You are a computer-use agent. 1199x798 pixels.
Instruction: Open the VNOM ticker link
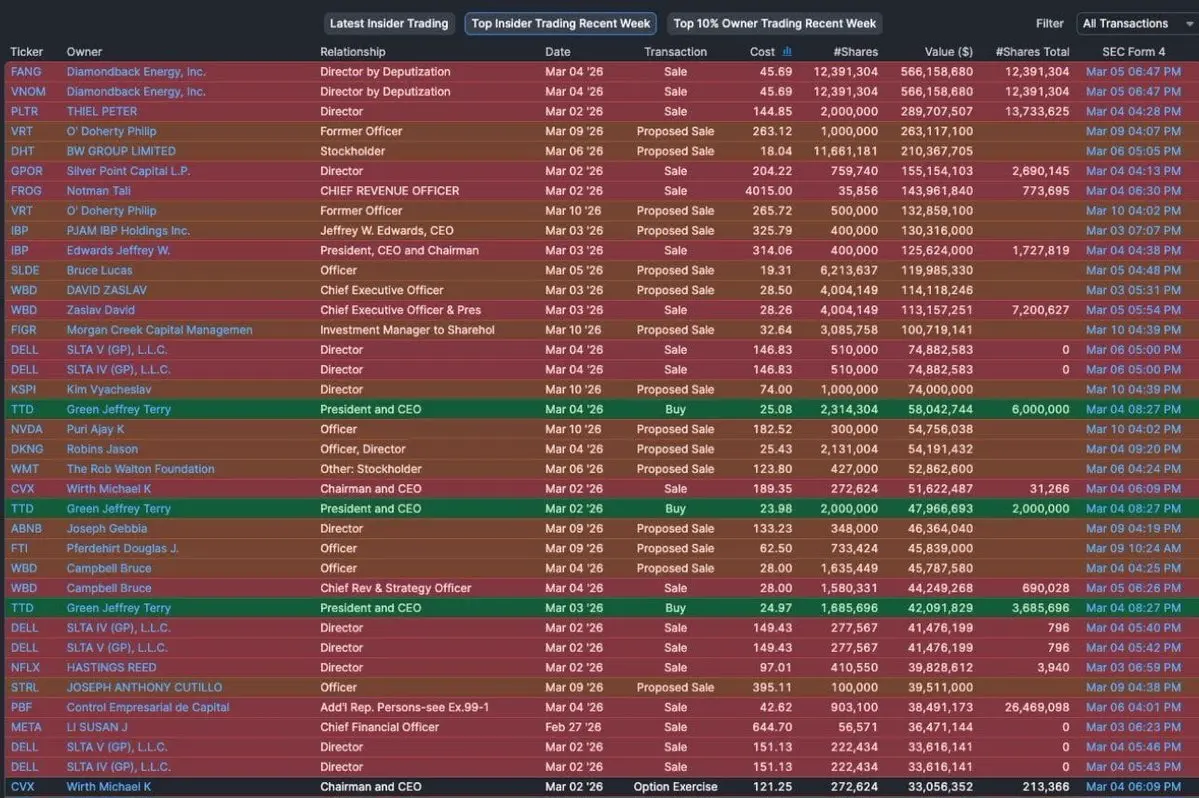[28, 92]
